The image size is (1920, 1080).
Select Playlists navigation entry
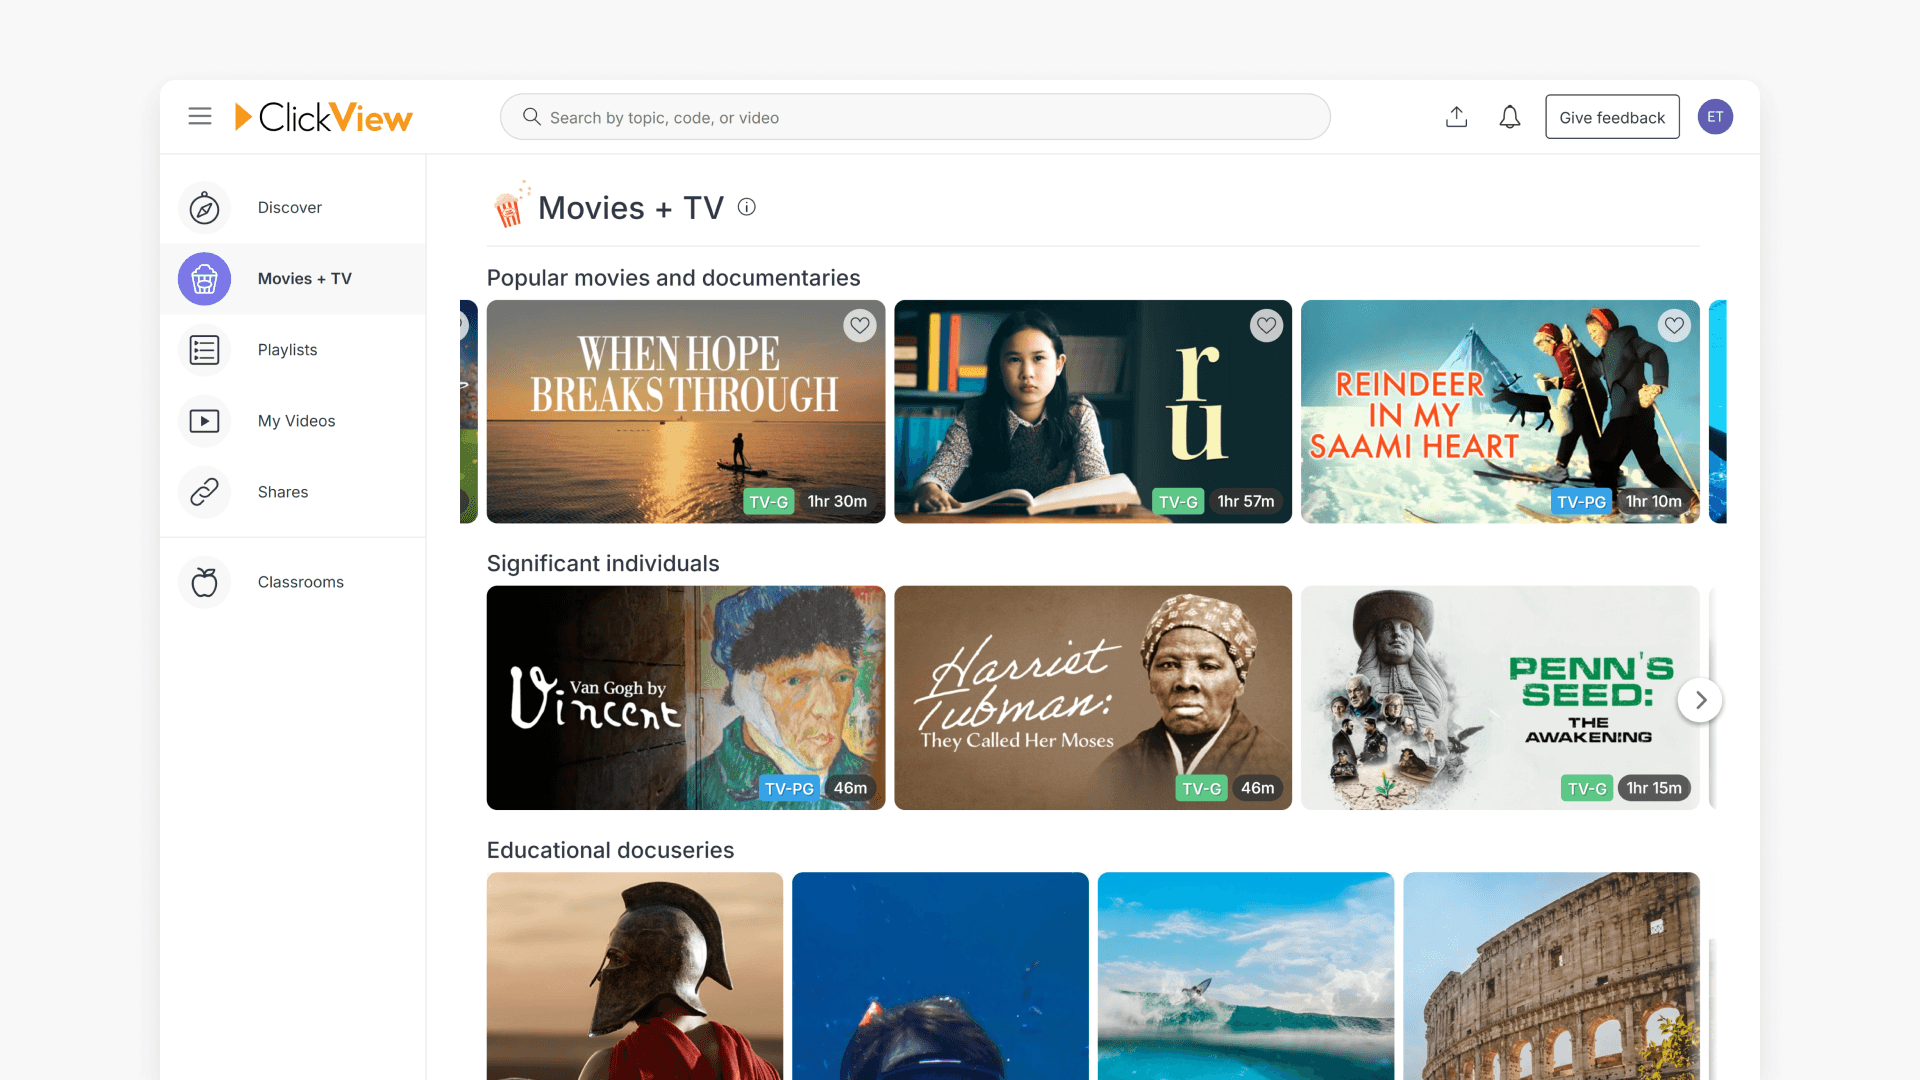click(x=287, y=349)
